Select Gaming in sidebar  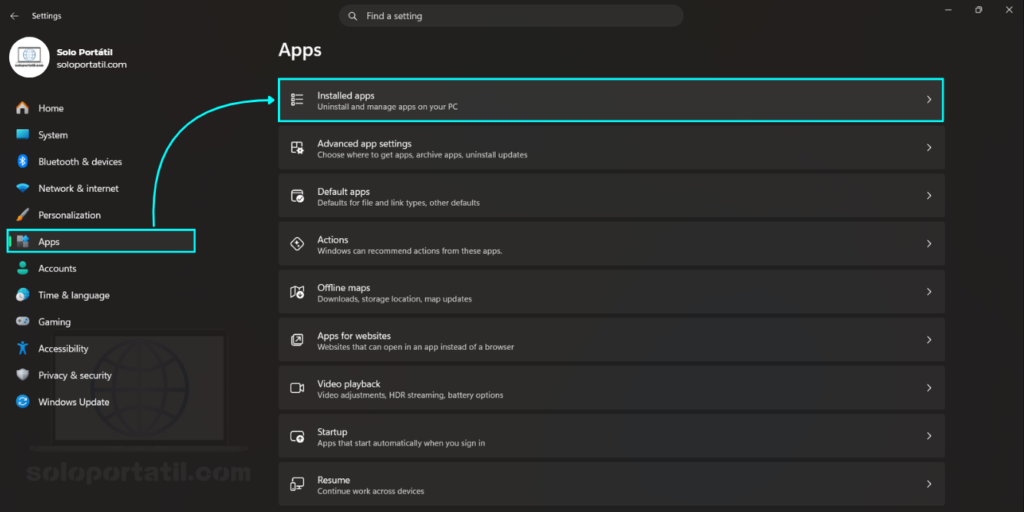pyautogui.click(x=101, y=322)
